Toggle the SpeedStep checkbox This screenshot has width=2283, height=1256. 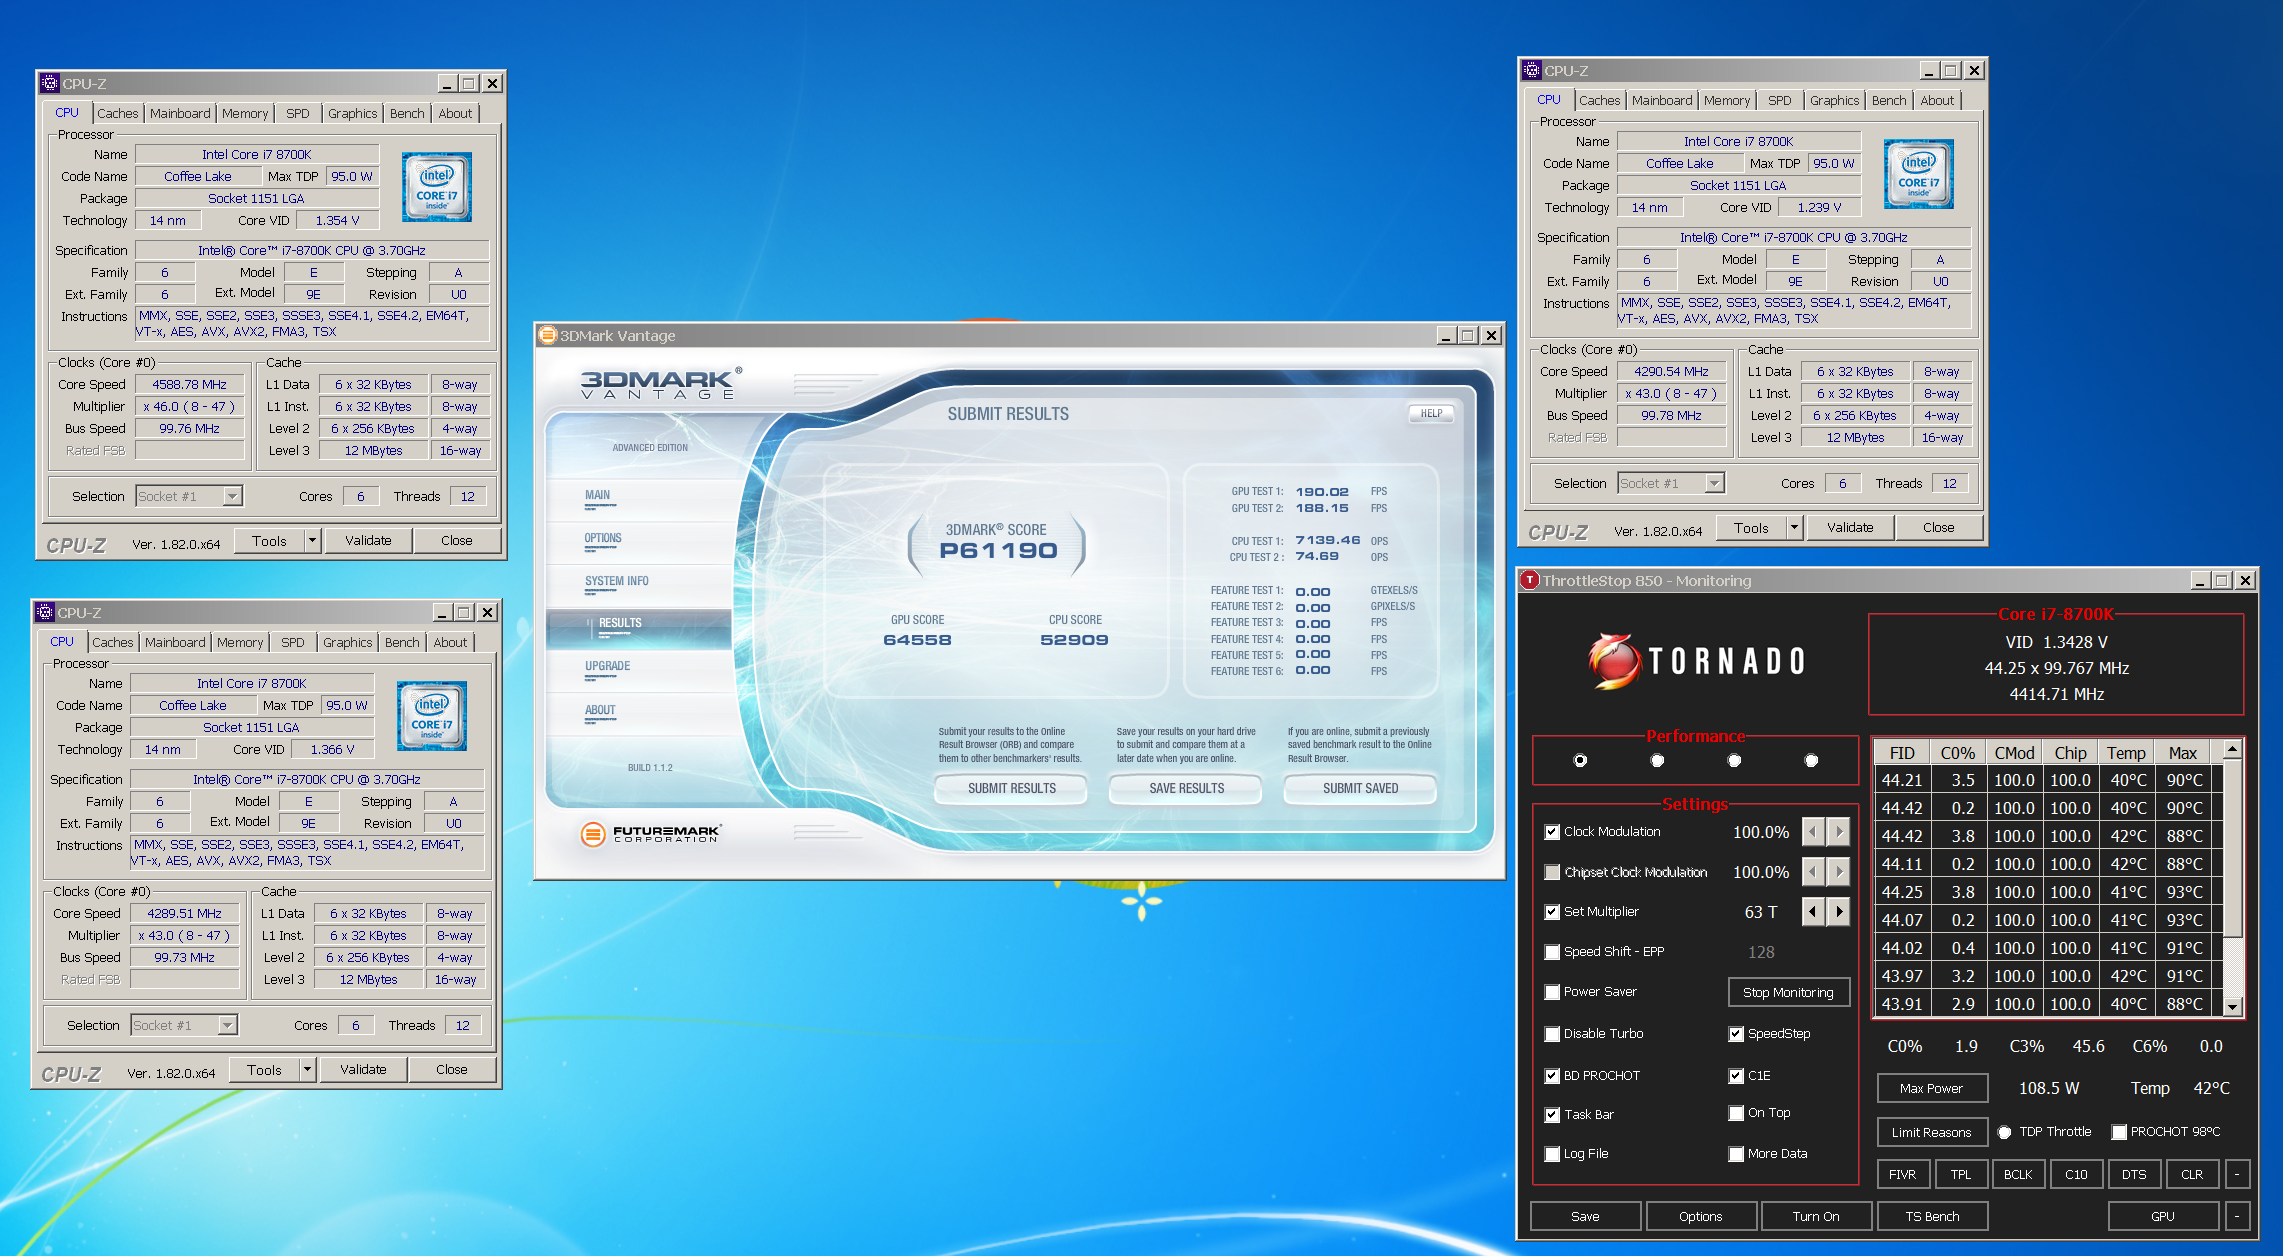pos(1736,1034)
